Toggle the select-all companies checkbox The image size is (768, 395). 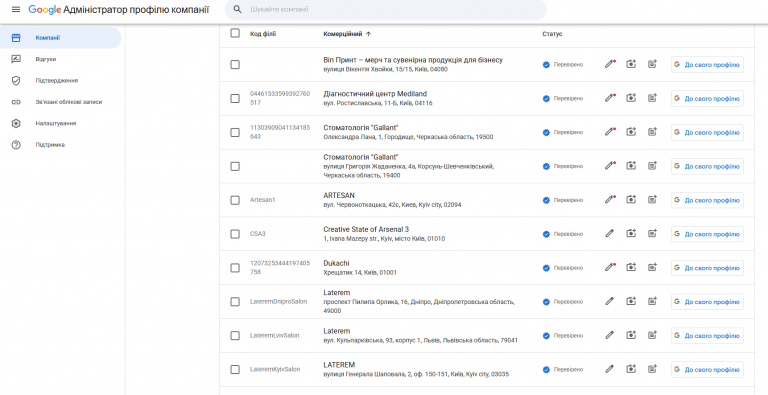(x=235, y=33)
